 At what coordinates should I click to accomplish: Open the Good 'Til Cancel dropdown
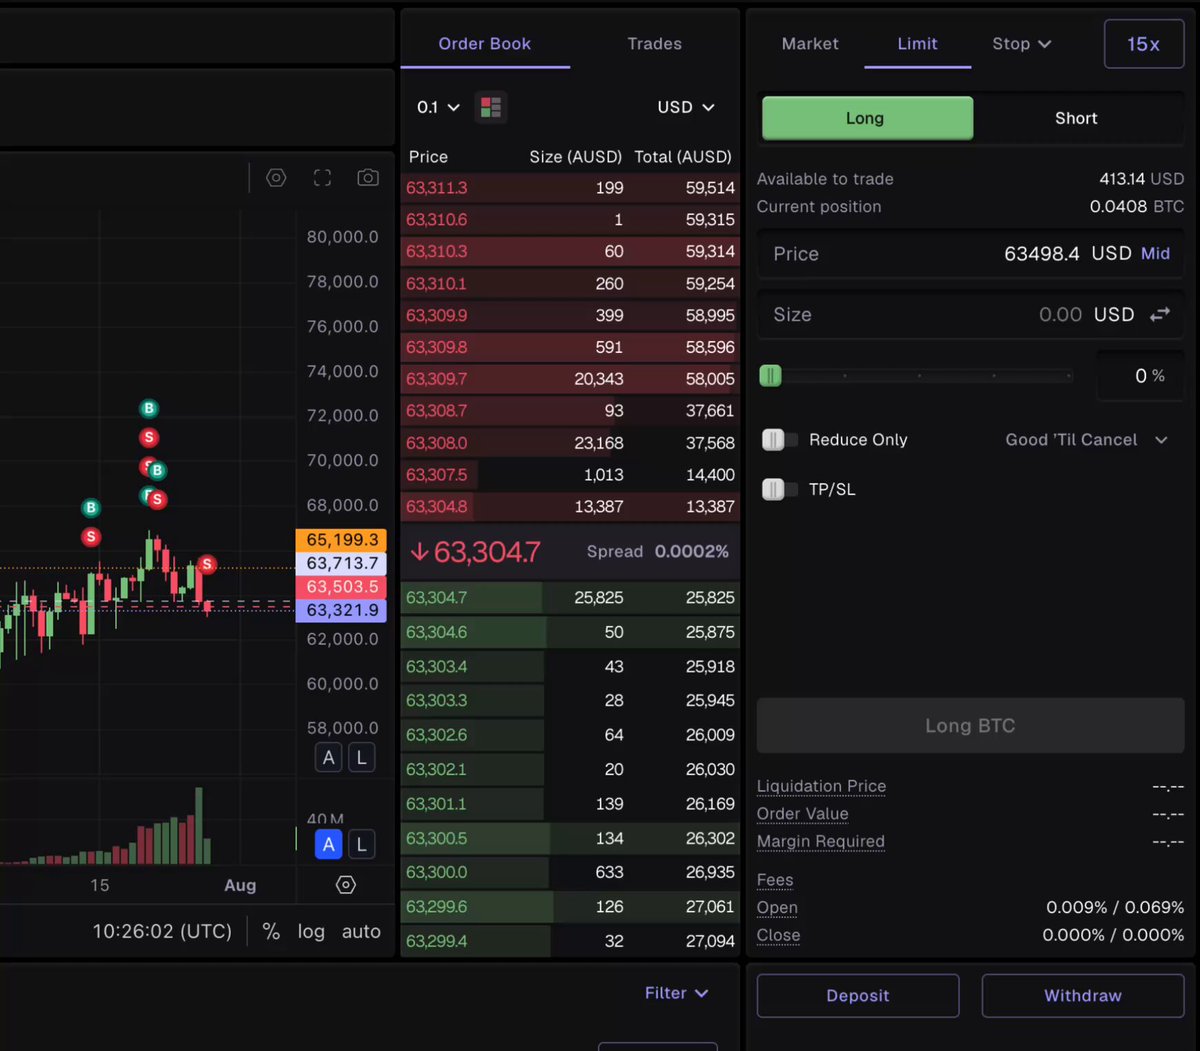pyautogui.click(x=1086, y=440)
